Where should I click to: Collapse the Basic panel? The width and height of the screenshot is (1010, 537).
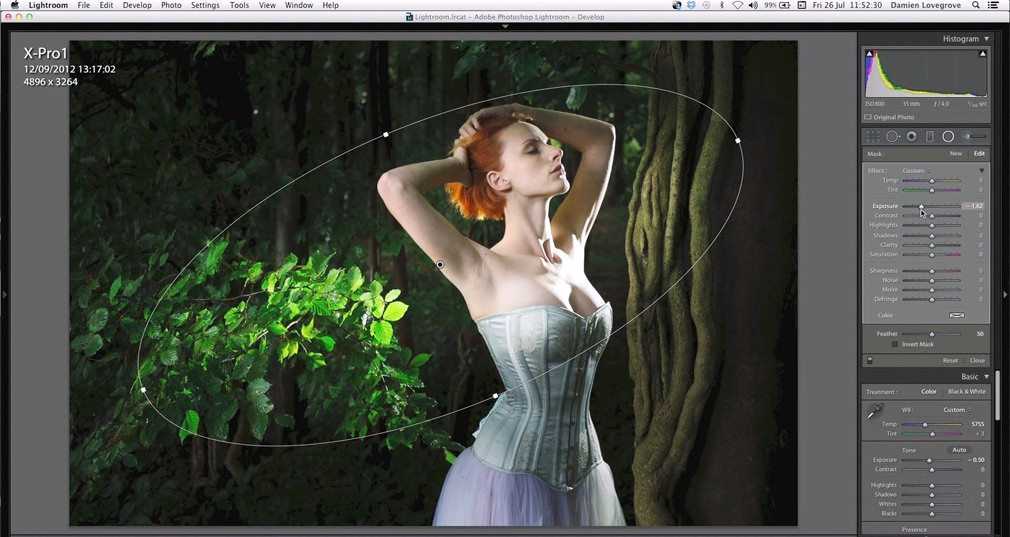point(986,377)
